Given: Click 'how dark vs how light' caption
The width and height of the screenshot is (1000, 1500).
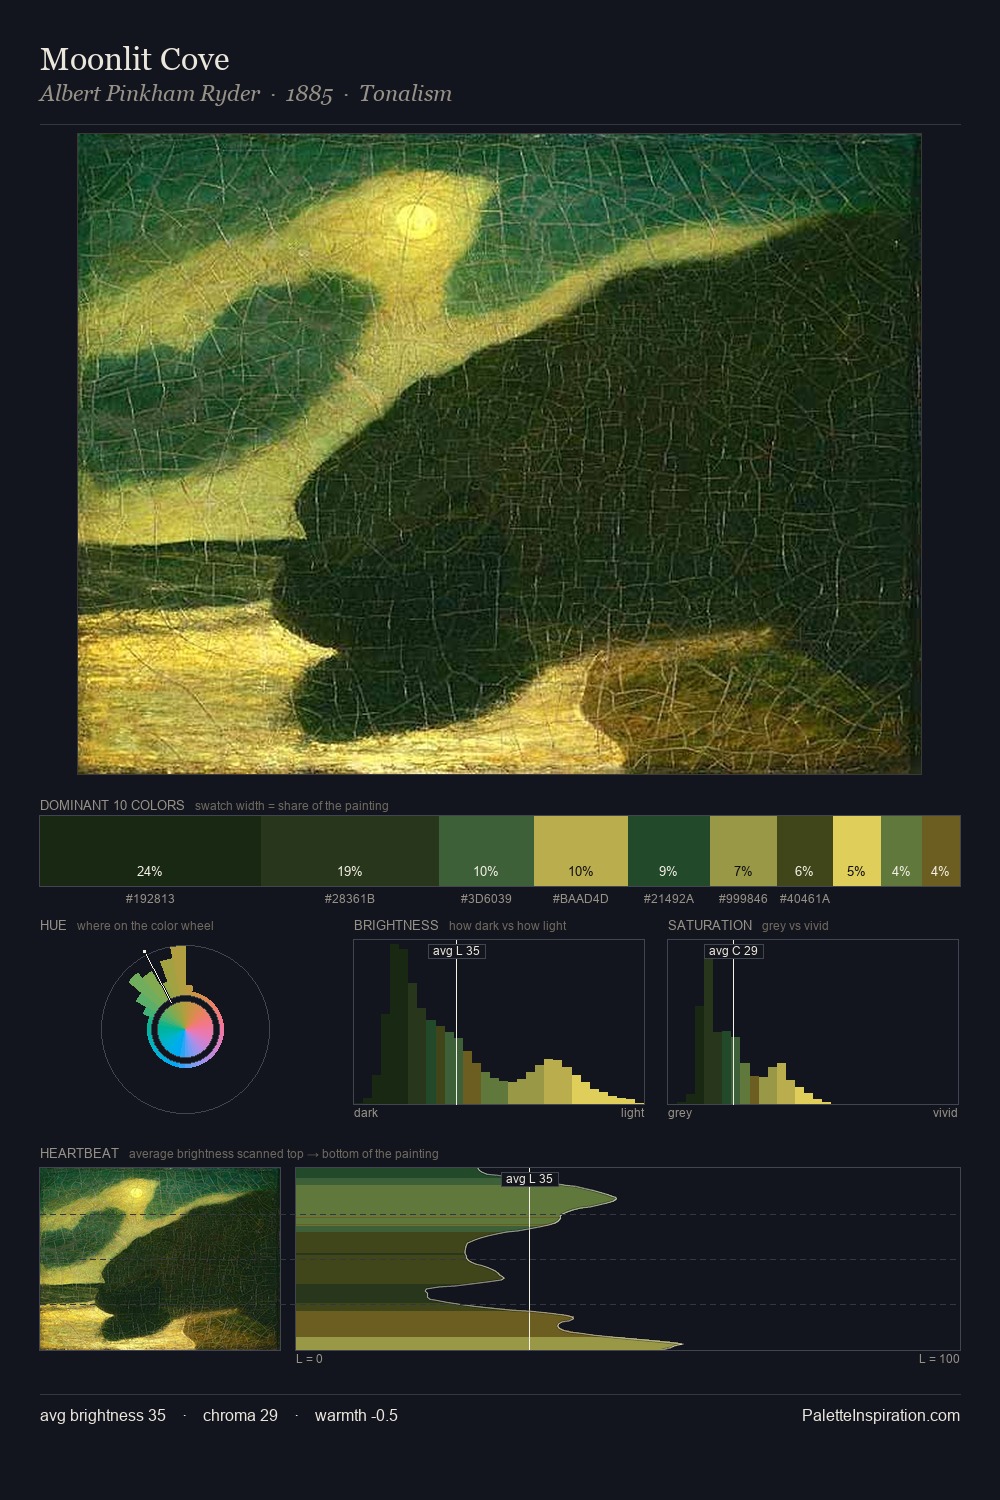Looking at the screenshot, I should pos(507,926).
